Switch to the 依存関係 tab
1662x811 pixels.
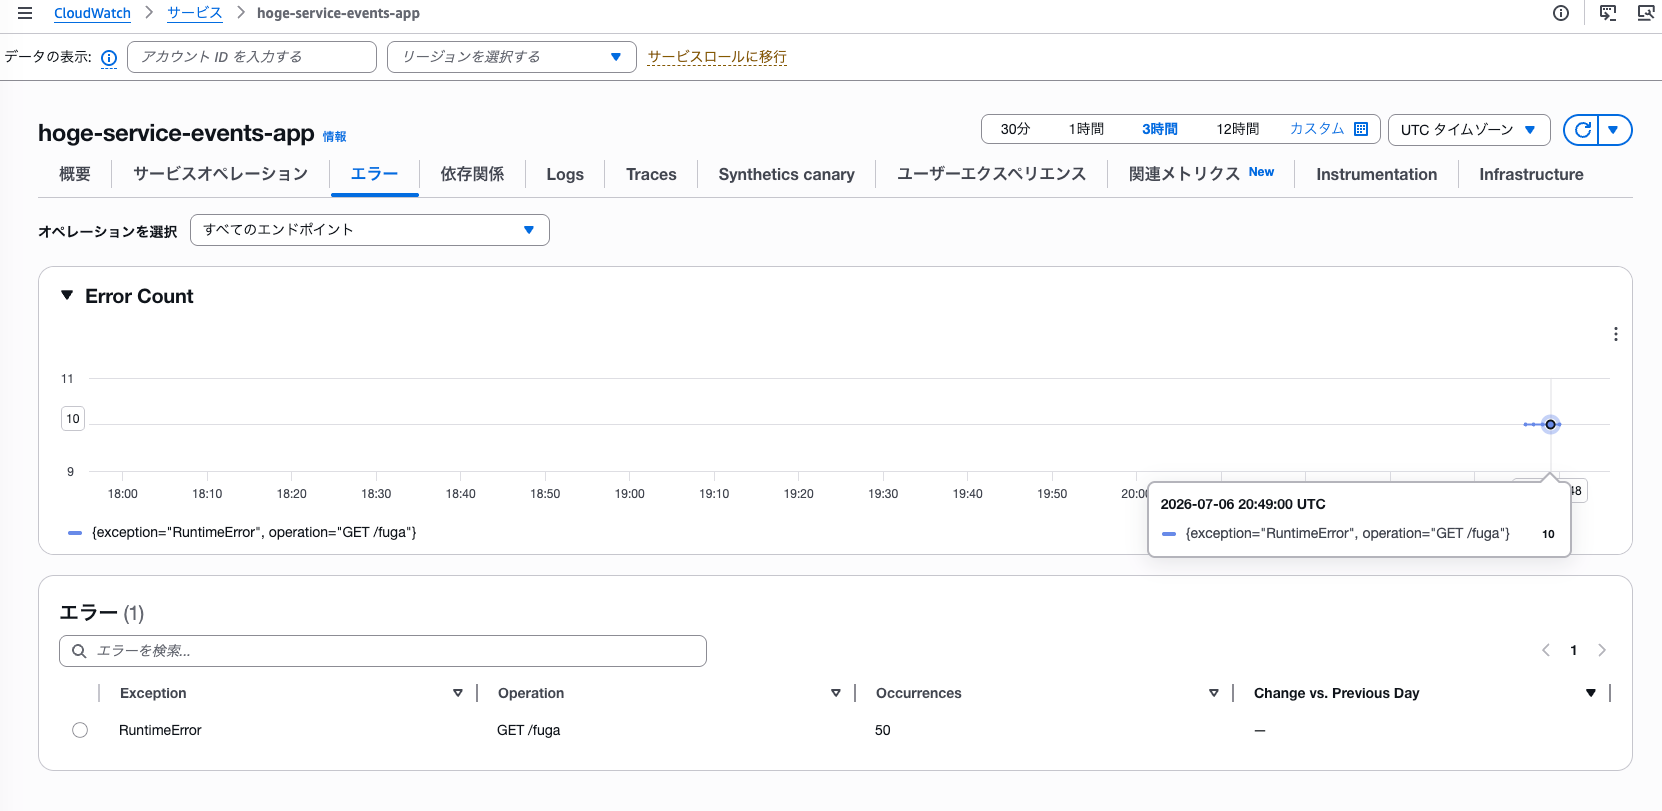tap(472, 174)
